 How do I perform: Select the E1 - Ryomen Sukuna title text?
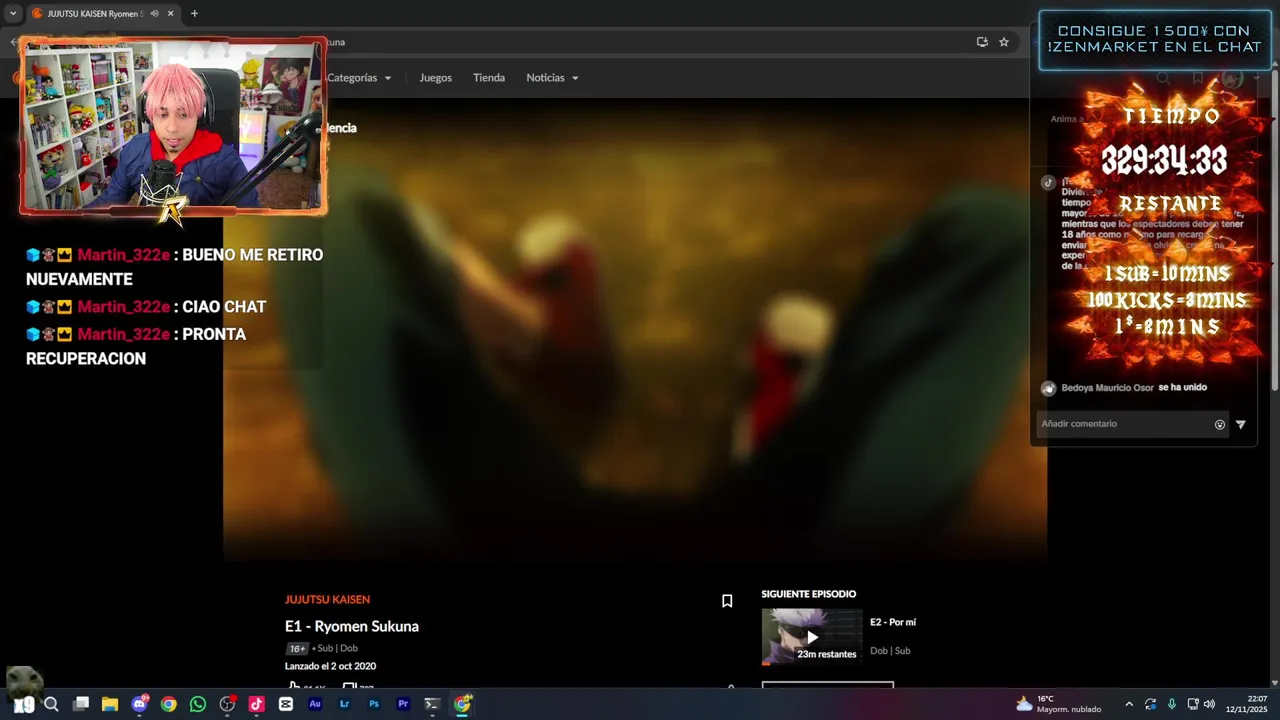(352, 626)
